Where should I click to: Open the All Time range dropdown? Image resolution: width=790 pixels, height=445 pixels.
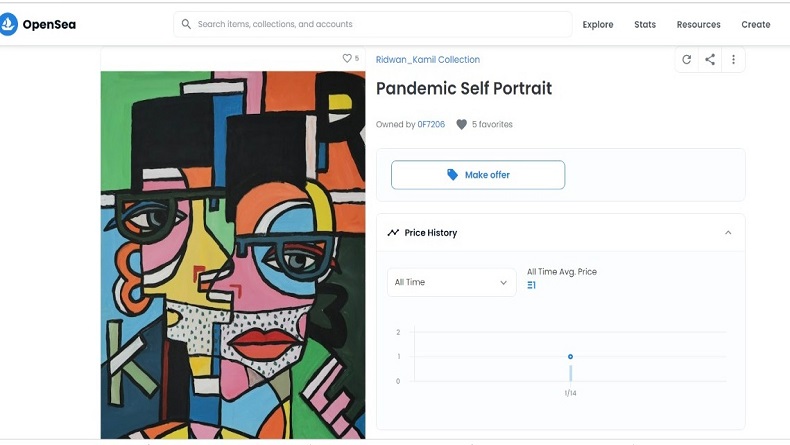click(452, 282)
